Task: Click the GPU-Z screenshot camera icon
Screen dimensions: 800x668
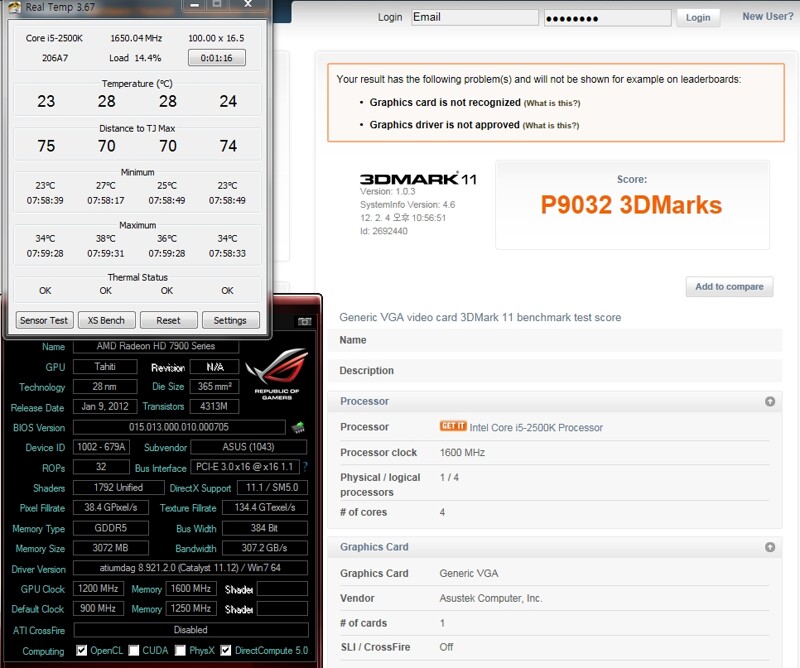Action: click(x=305, y=321)
